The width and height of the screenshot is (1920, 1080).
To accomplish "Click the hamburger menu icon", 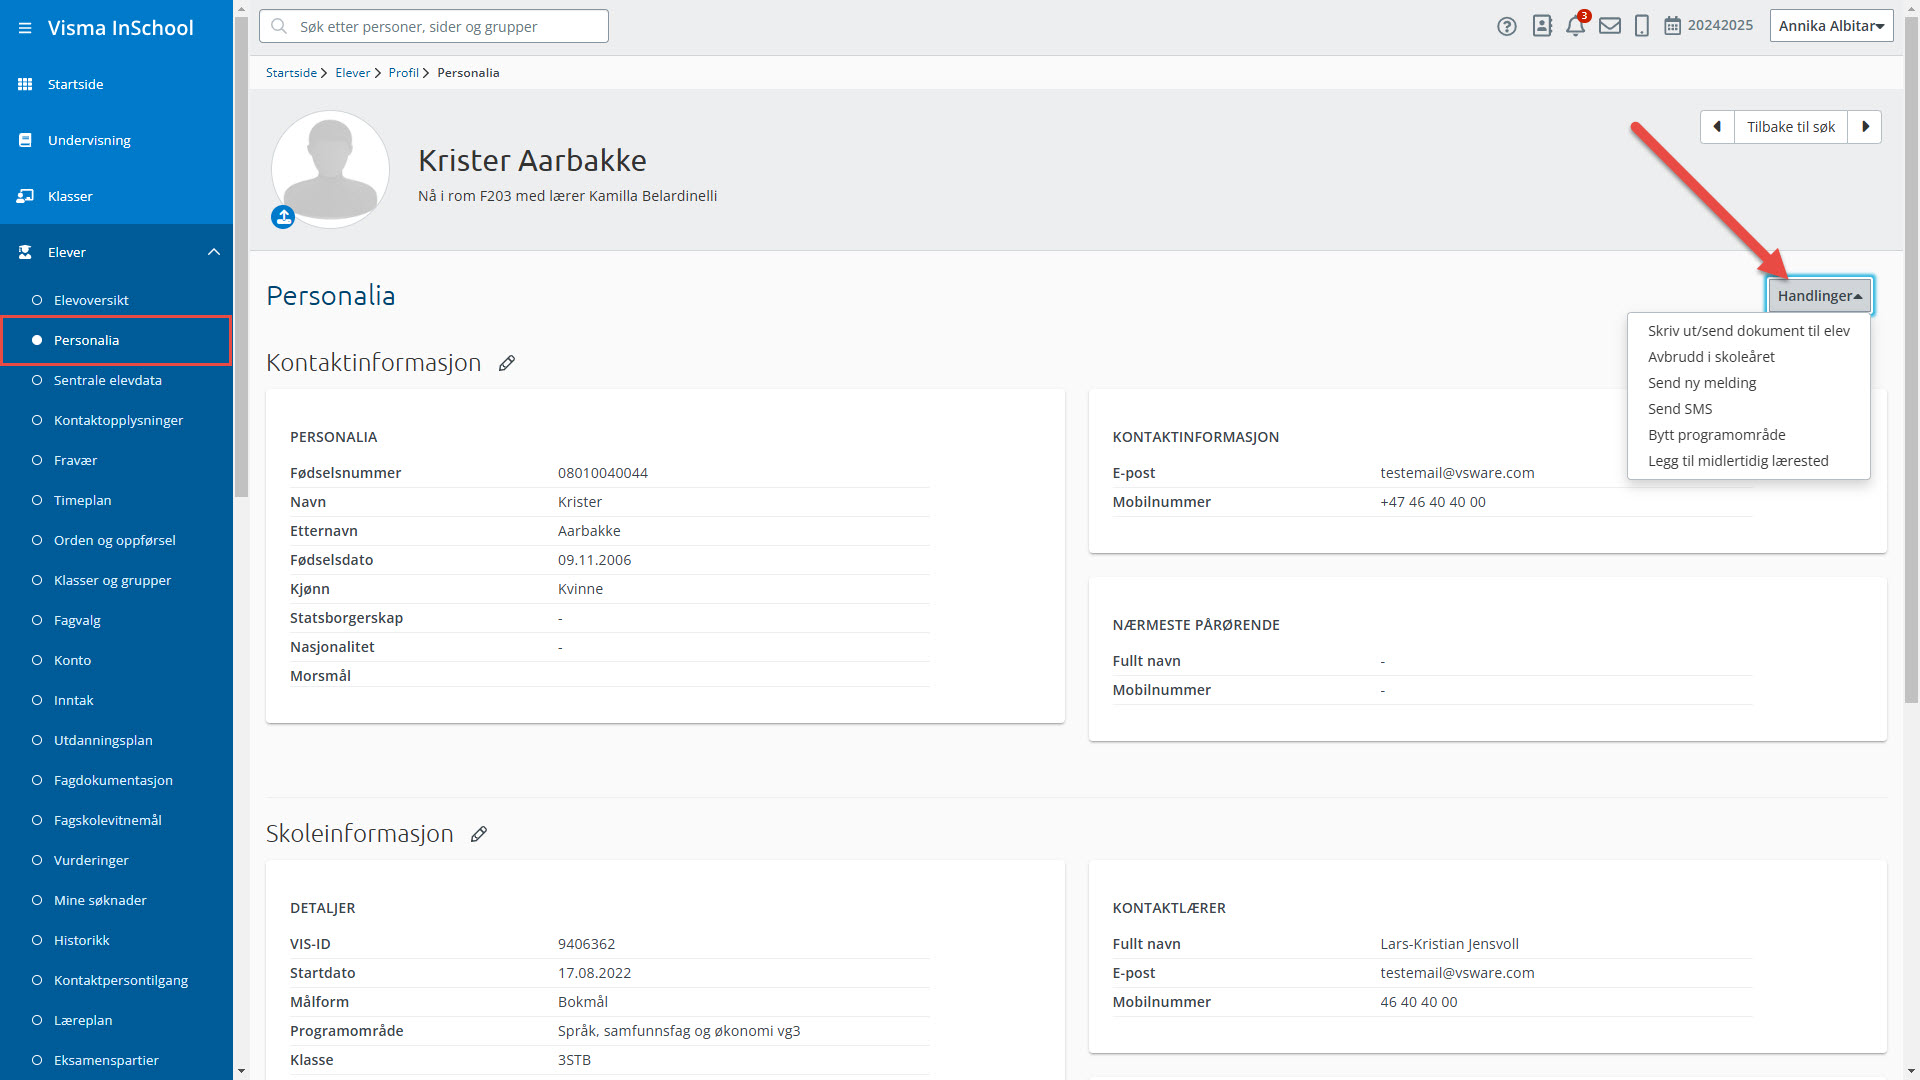I will click(x=25, y=28).
